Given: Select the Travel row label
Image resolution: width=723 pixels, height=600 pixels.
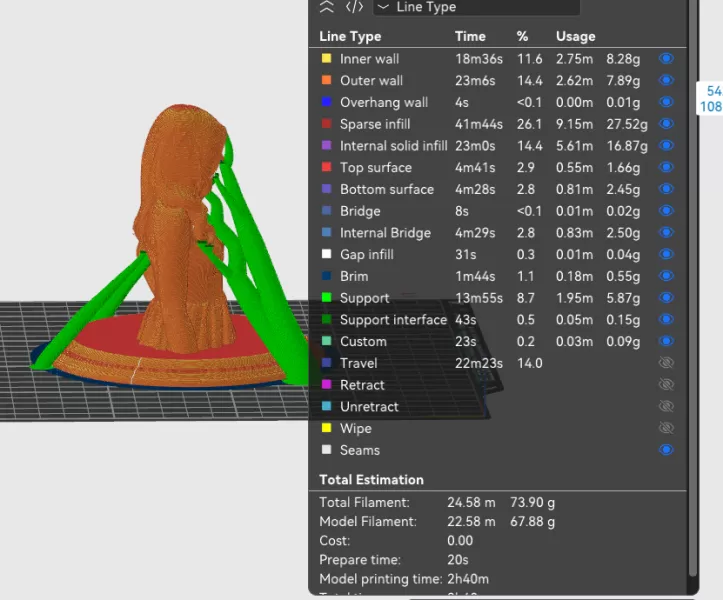Looking at the screenshot, I should 358,363.
